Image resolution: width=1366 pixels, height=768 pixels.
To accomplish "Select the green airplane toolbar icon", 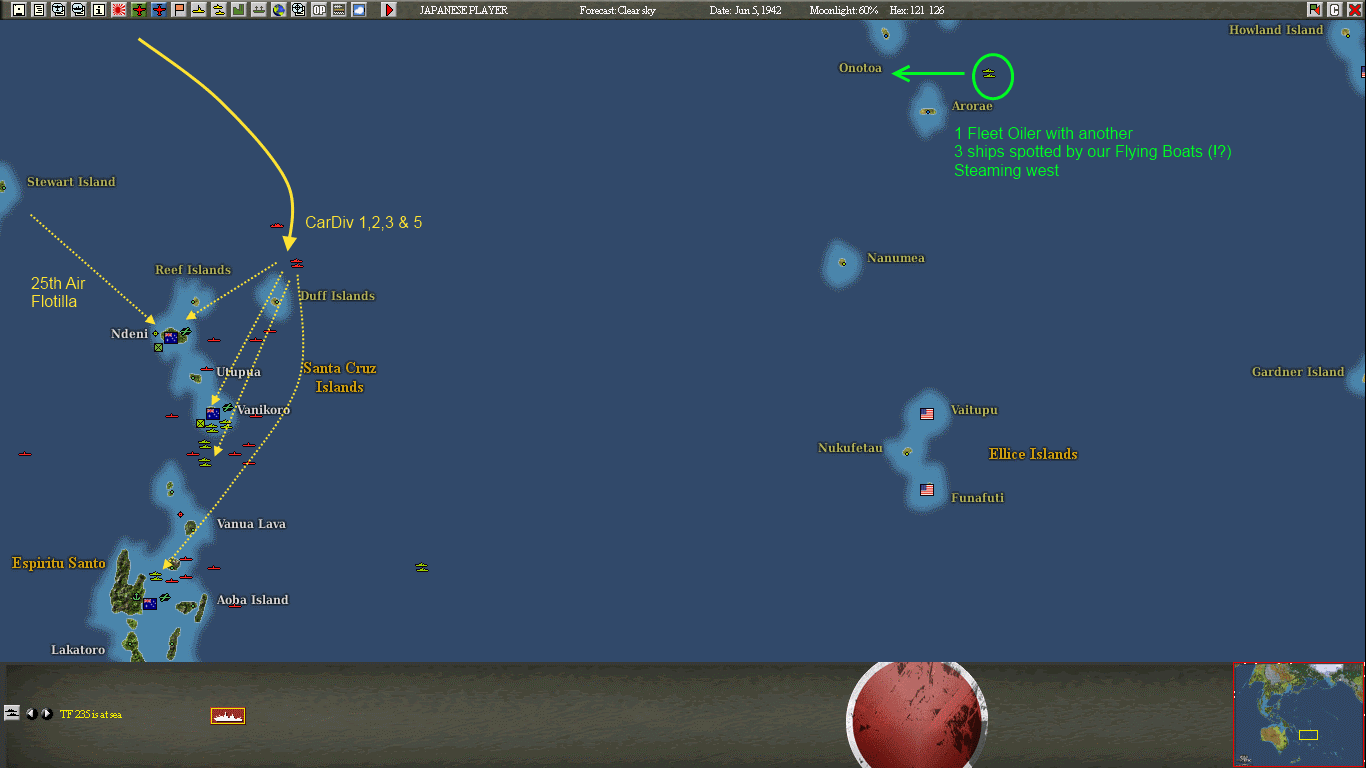I will click(139, 9).
